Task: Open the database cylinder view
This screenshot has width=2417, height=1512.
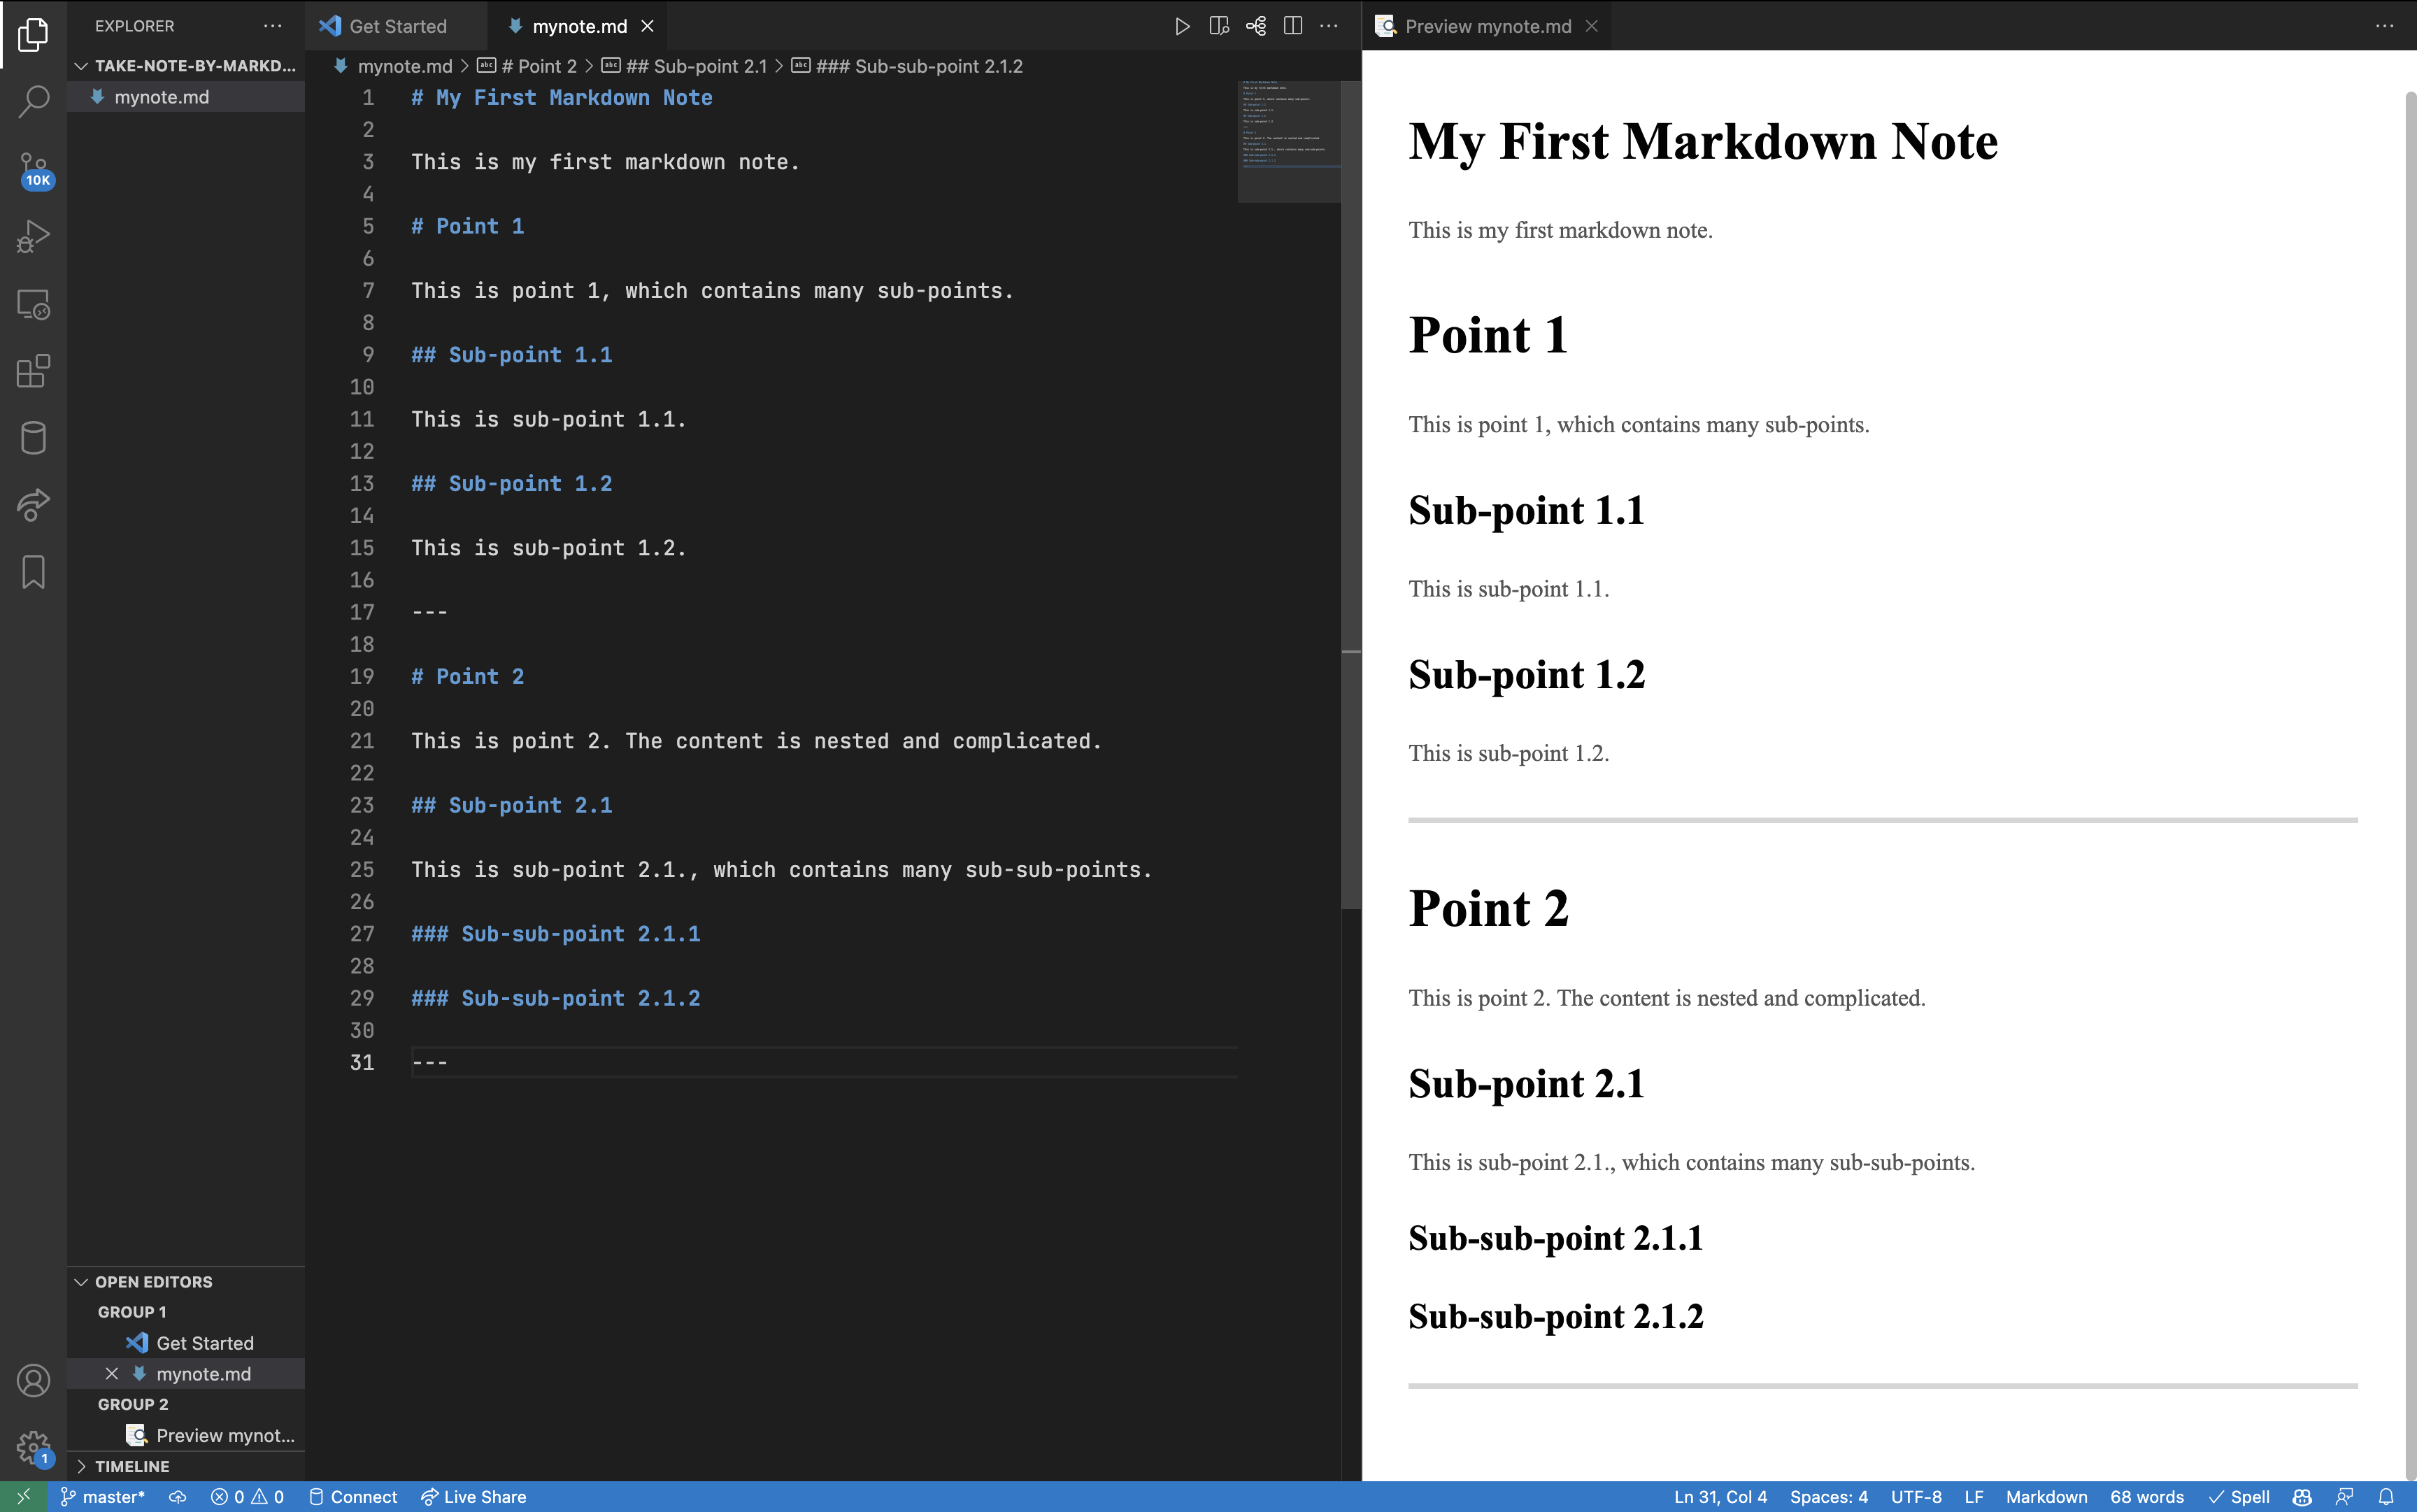Action: pos(33,438)
